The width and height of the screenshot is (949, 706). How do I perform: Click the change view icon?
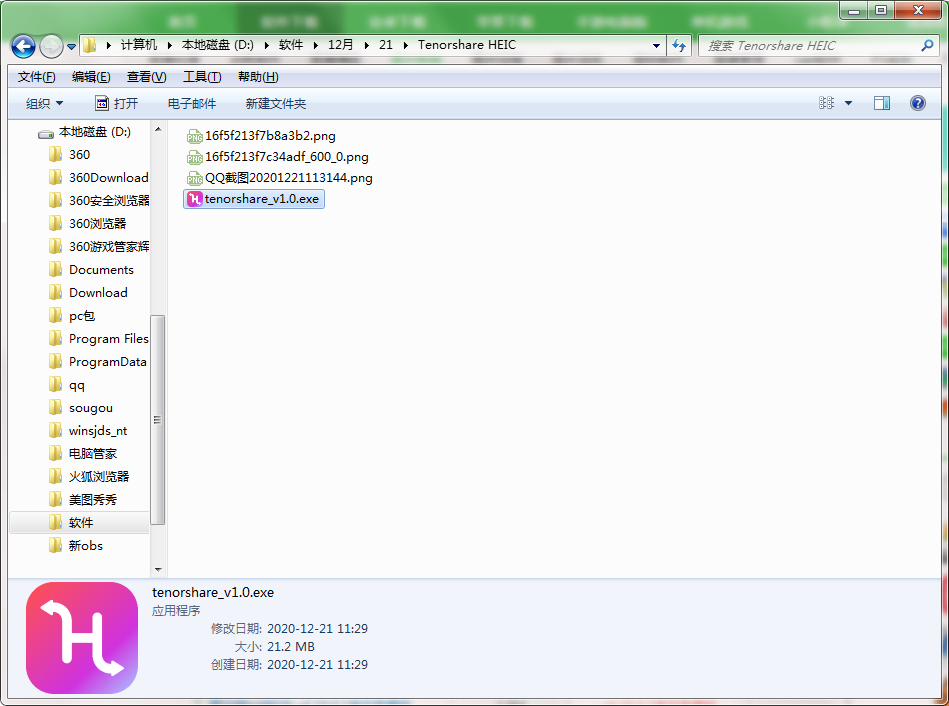click(826, 103)
